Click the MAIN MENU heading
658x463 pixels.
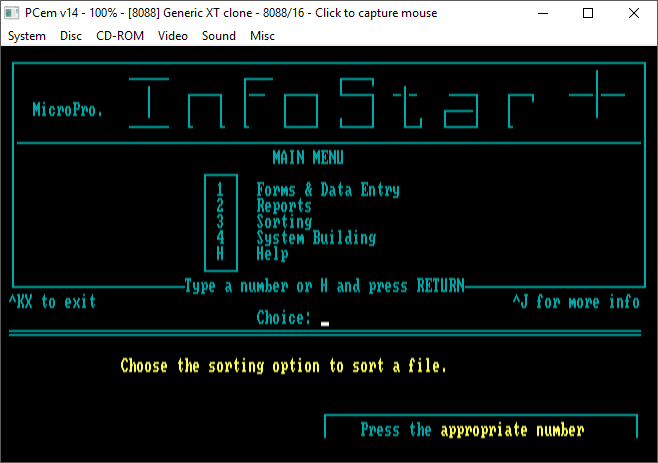pos(308,158)
